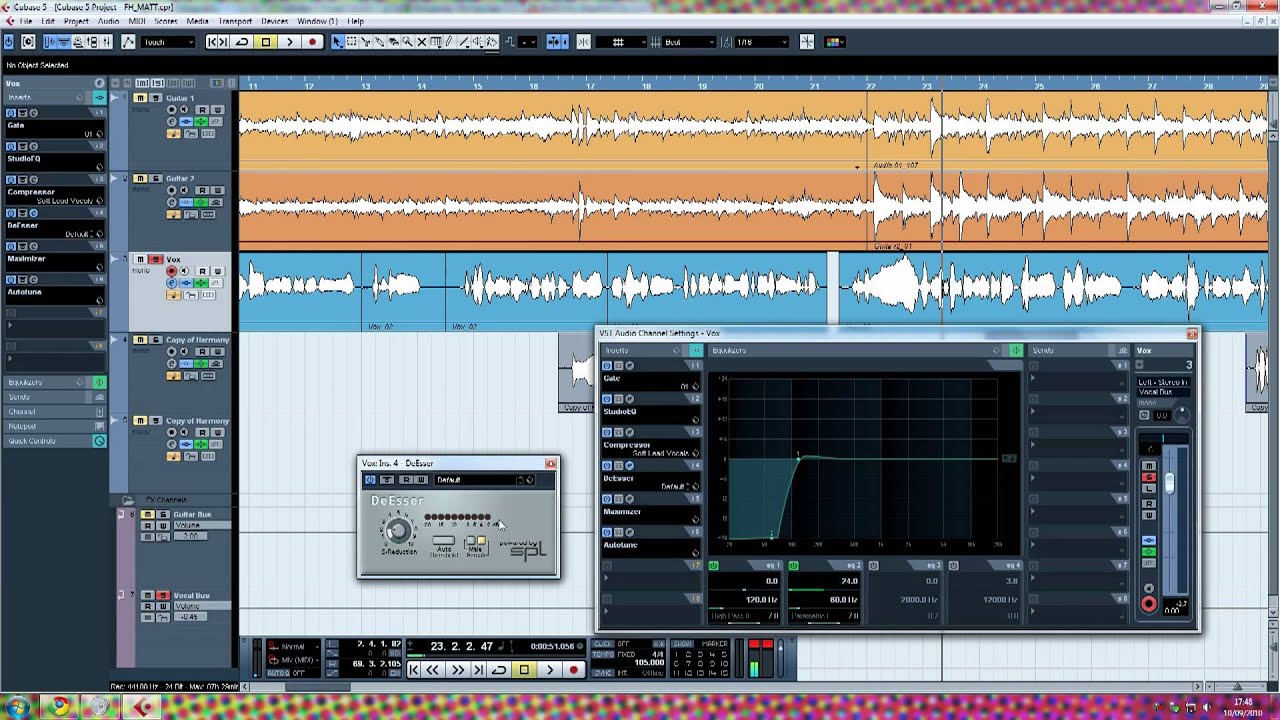This screenshot has width=1280, height=720.
Task: Toggle the DeEsser plugin power button
Action: 370,480
